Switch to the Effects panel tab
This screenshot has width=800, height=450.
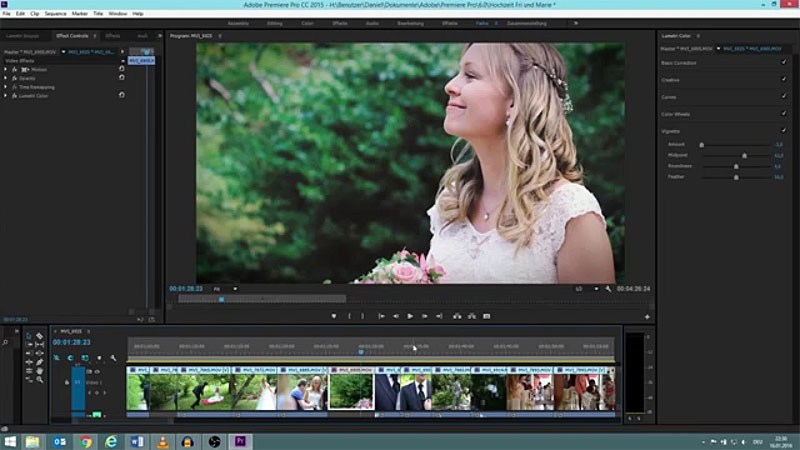point(112,36)
